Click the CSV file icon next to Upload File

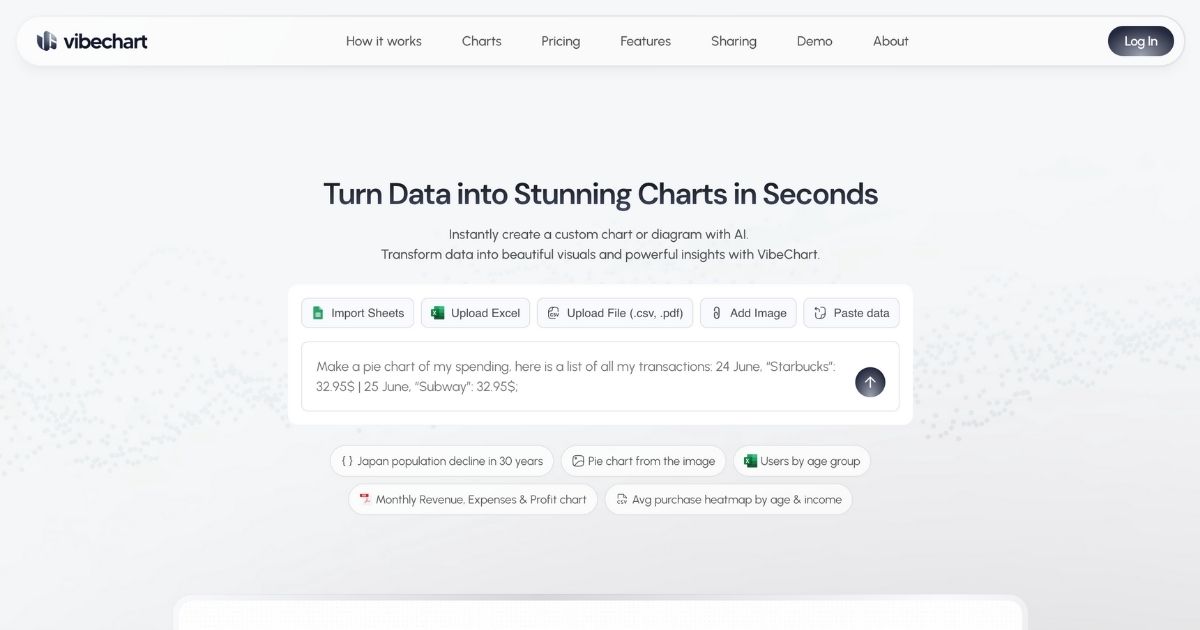pos(553,312)
